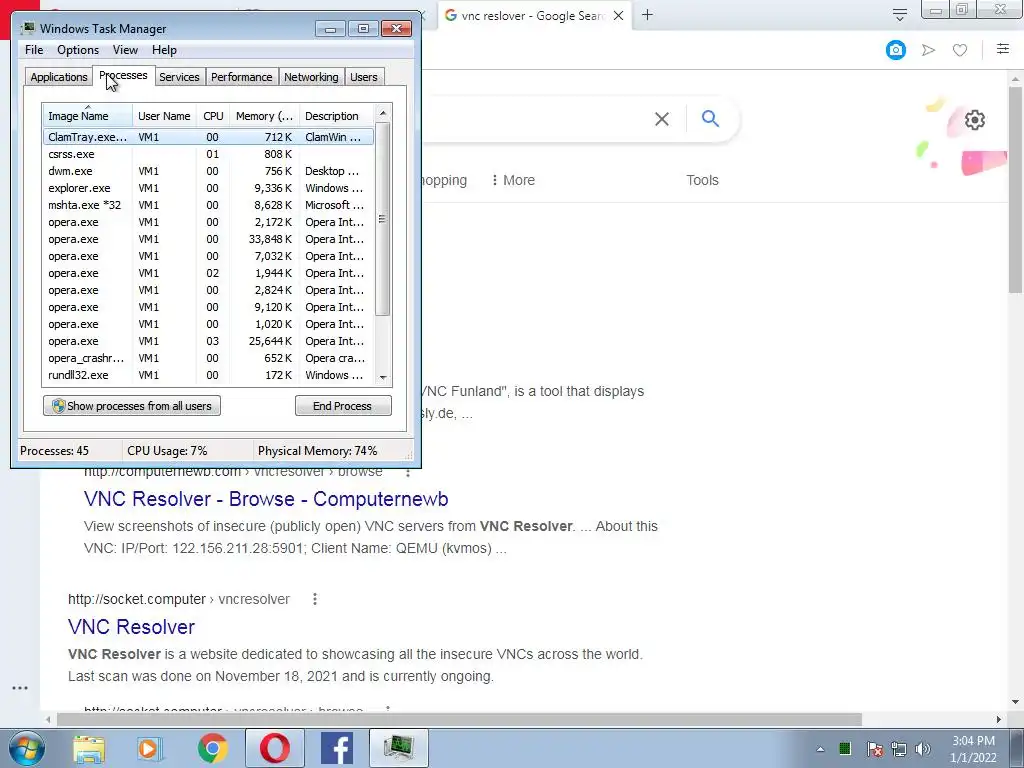1024x768 pixels.
Task: Select the csrss.exe process row
Action: click(208, 154)
